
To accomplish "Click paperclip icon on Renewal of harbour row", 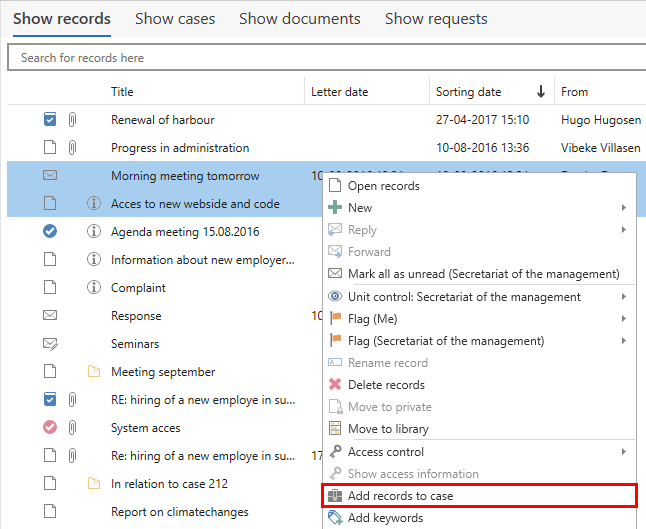I will [73, 120].
